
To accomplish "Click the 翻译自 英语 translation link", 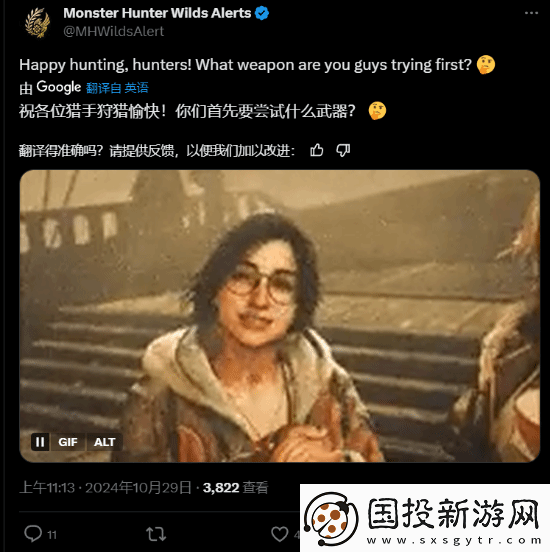I will 117,88.
